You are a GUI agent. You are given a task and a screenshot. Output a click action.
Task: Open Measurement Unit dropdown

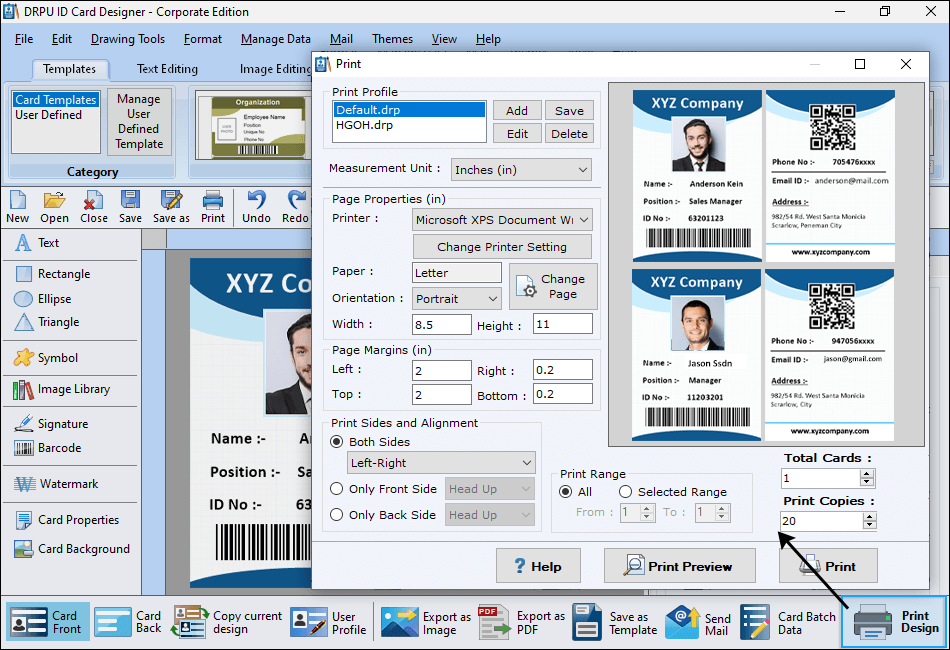click(521, 170)
